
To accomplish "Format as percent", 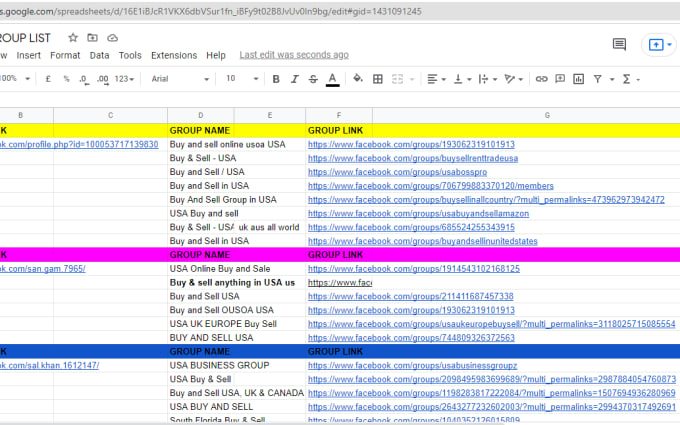I will (x=66, y=79).
